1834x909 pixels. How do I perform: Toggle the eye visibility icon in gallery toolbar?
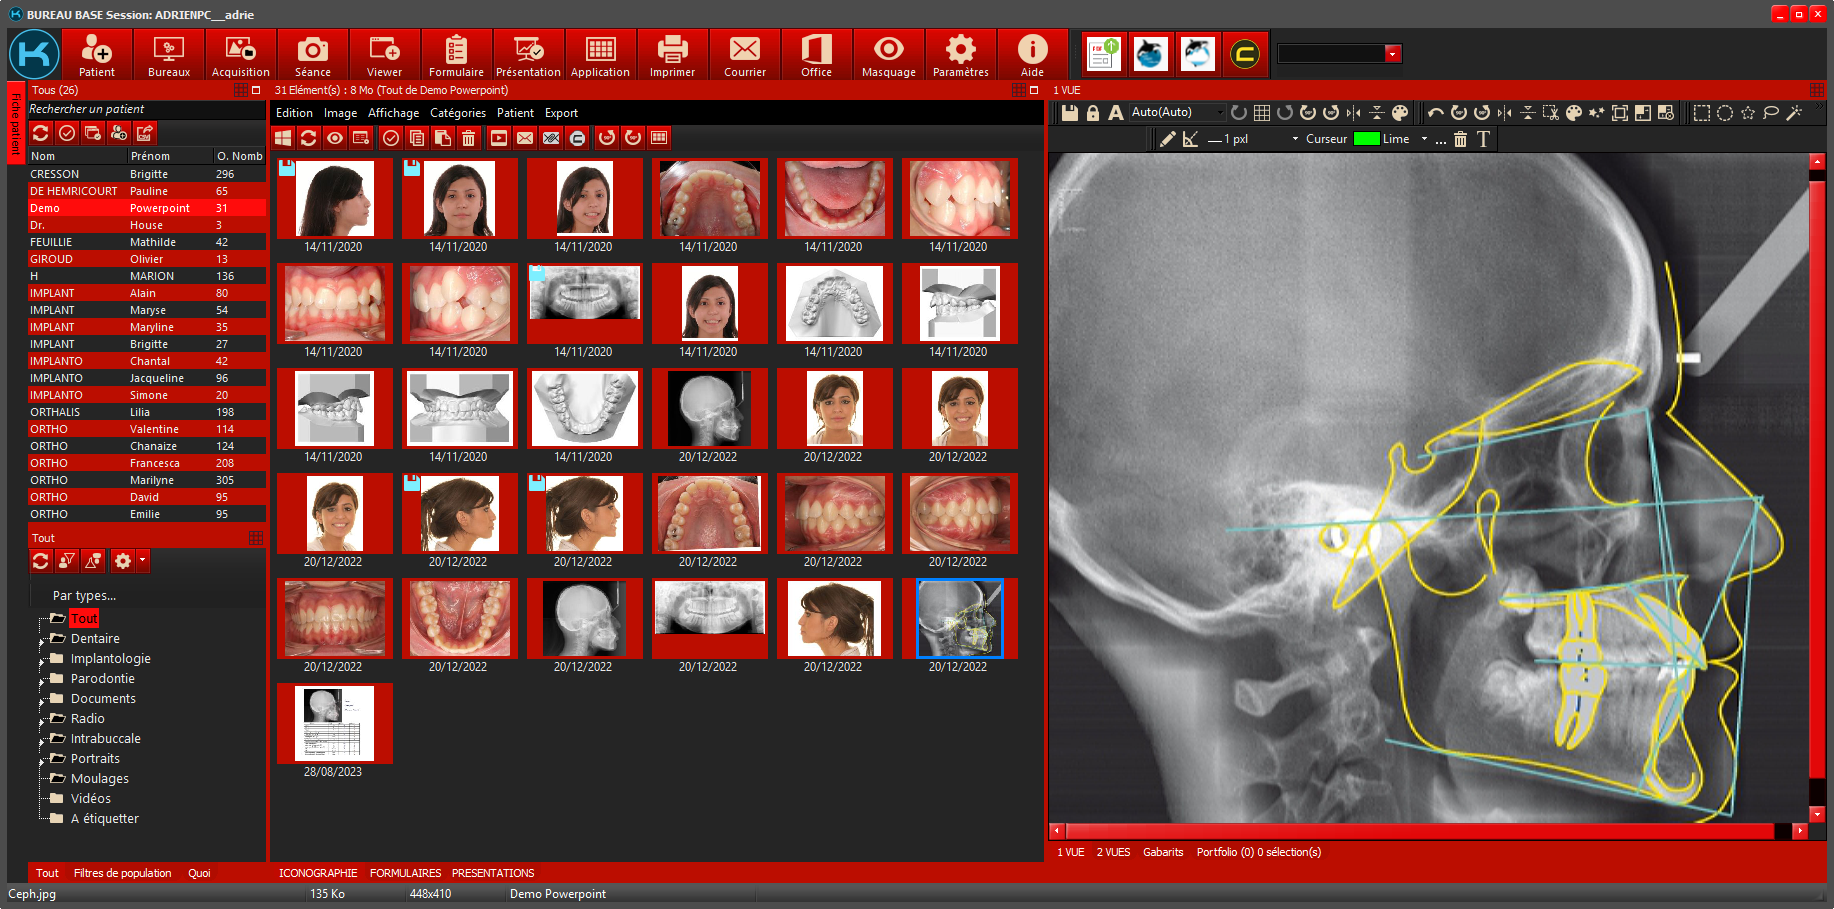pos(335,138)
